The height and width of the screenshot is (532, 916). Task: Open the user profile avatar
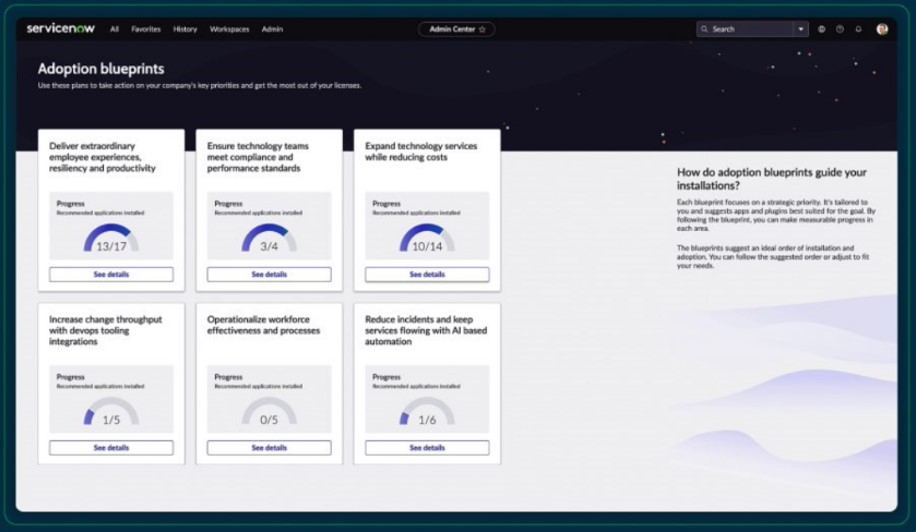(882, 30)
